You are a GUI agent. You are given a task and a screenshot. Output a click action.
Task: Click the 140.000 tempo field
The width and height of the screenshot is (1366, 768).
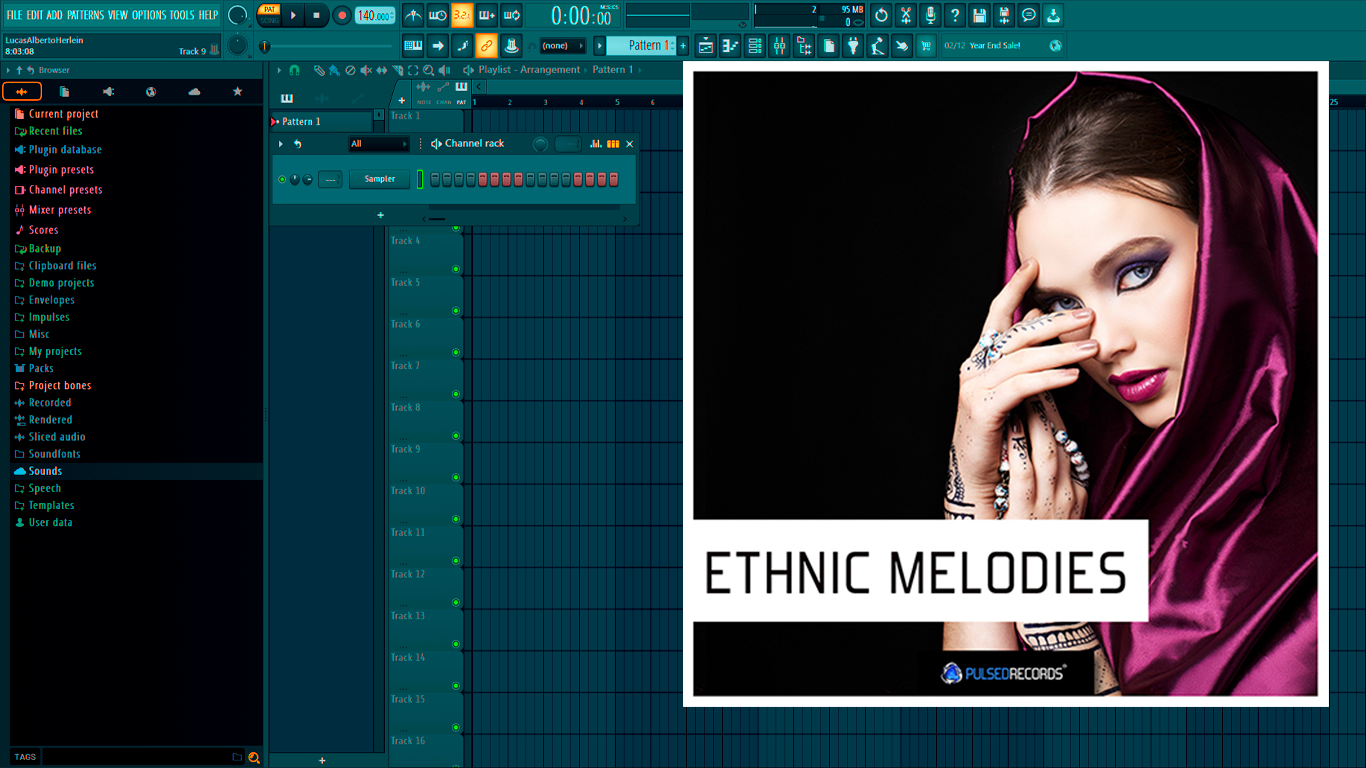[x=376, y=15]
